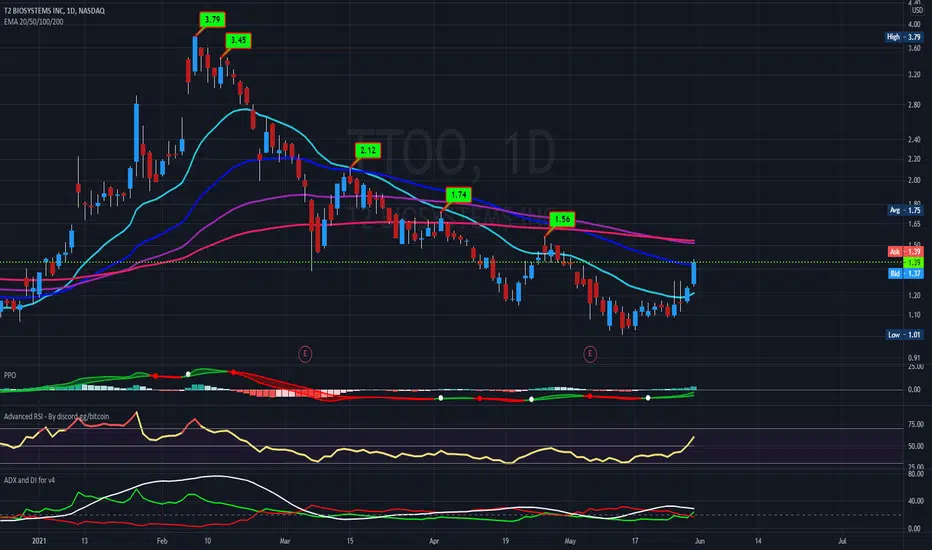Click the 2021 label on time axis
The image size is (932, 550).
tap(39, 541)
